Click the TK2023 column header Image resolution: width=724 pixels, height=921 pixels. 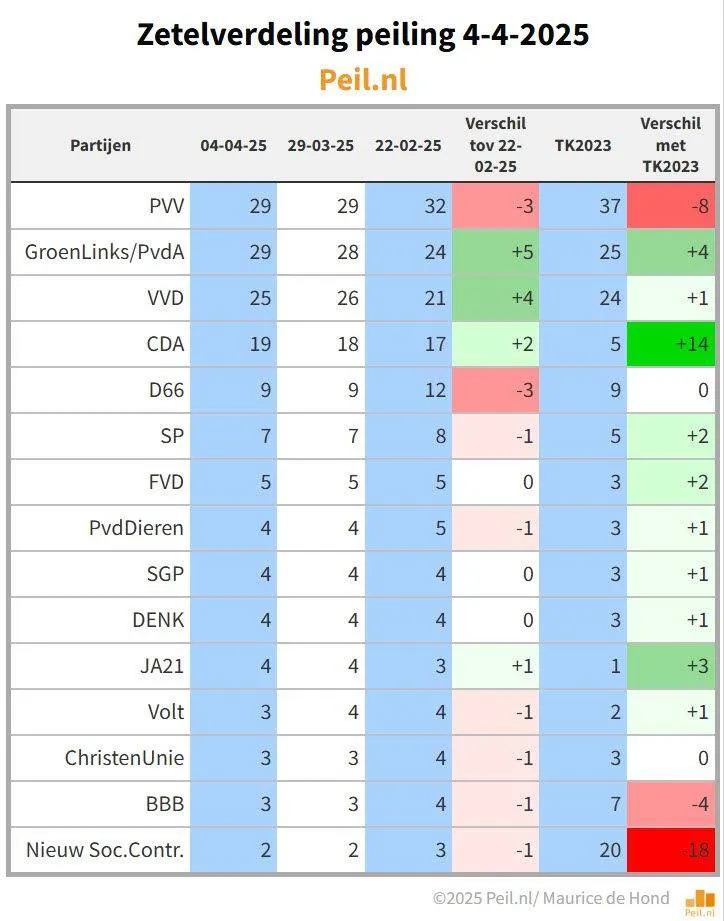pos(583,146)
